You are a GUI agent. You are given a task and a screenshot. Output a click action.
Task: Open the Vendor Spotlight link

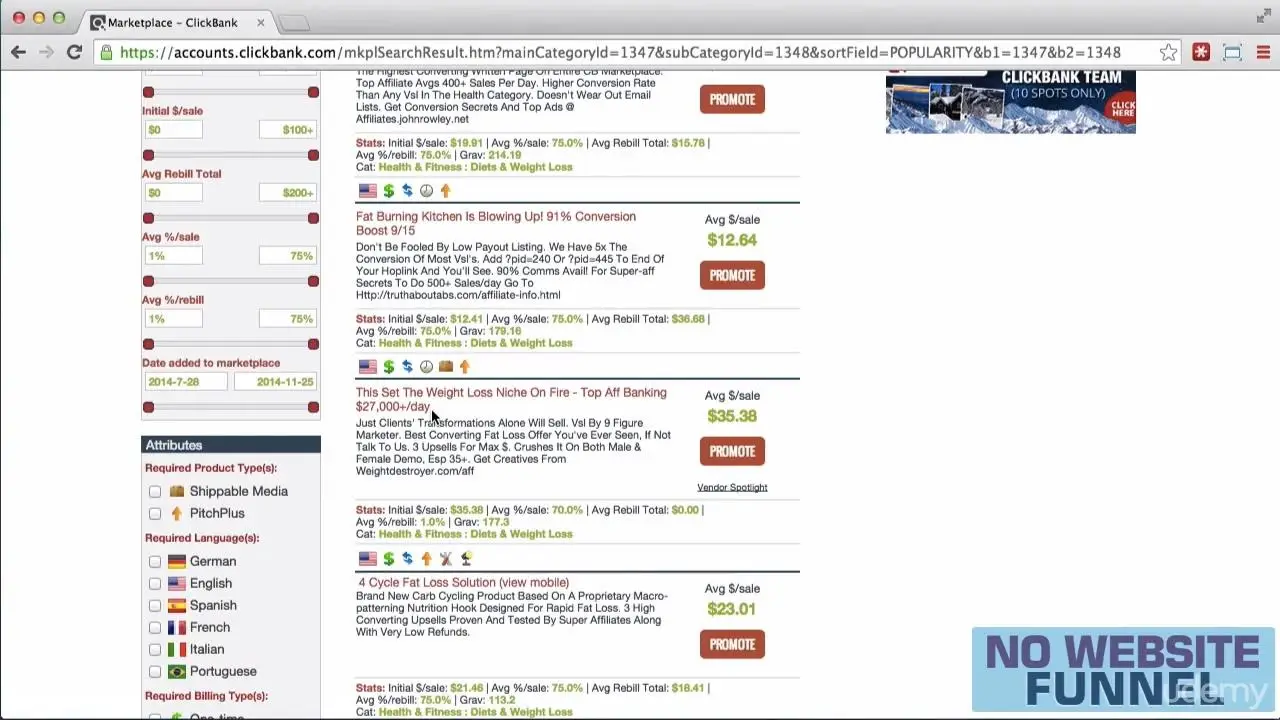click(732, 487)
